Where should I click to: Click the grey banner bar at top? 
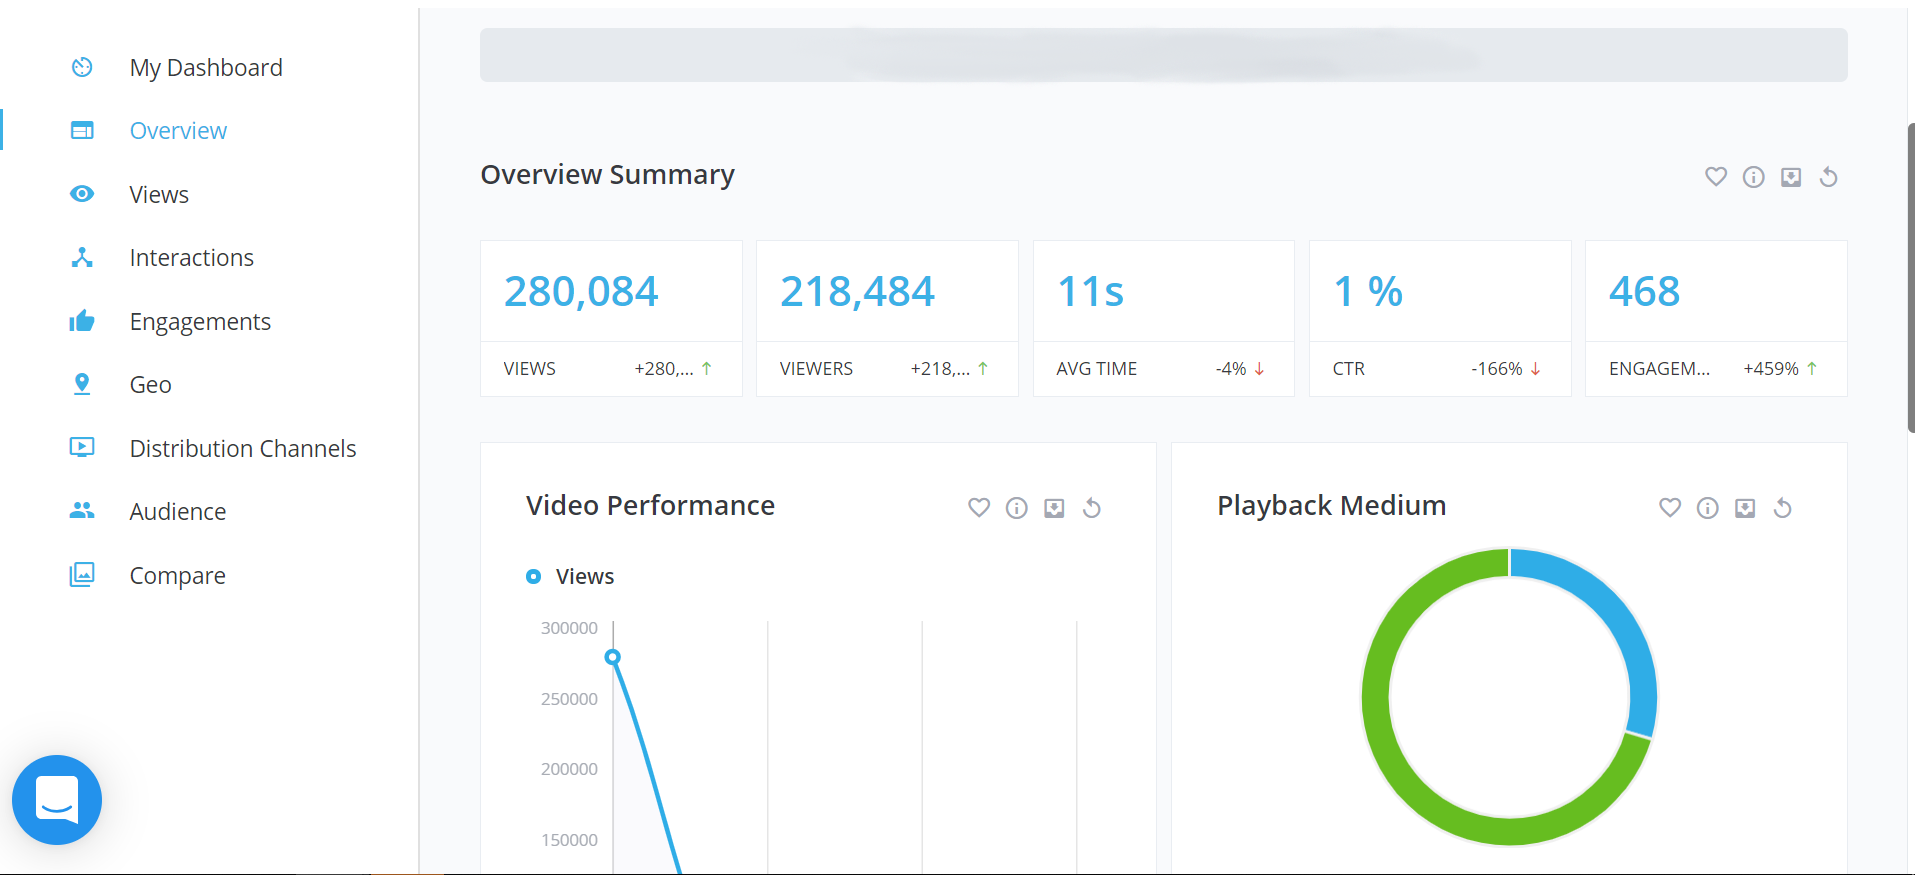[x=1163, y=55]
